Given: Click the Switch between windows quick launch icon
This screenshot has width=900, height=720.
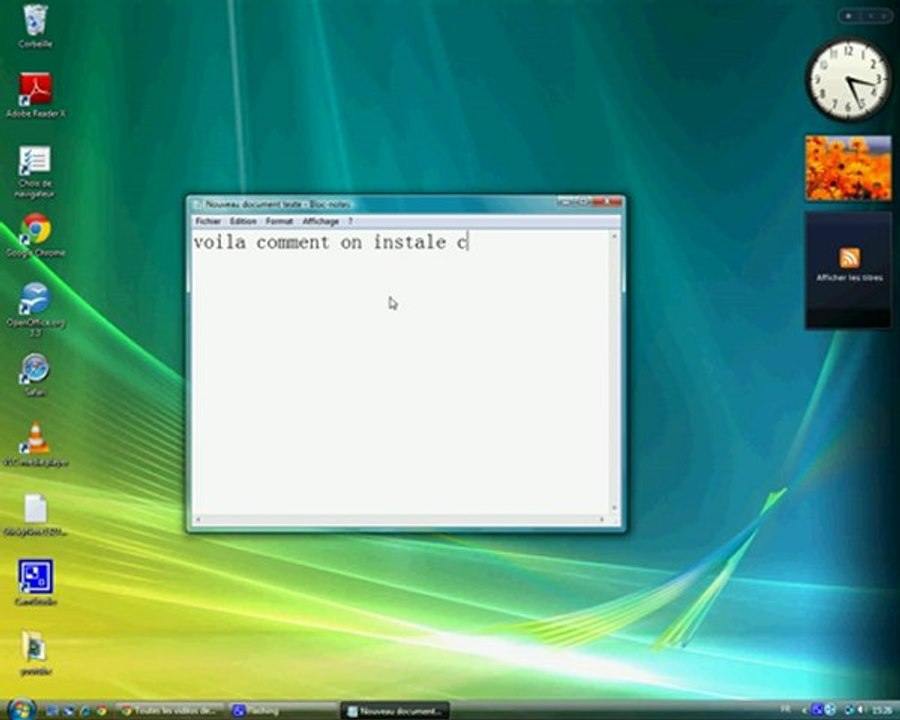Looking at the screenshot, I should pos(68,711).
